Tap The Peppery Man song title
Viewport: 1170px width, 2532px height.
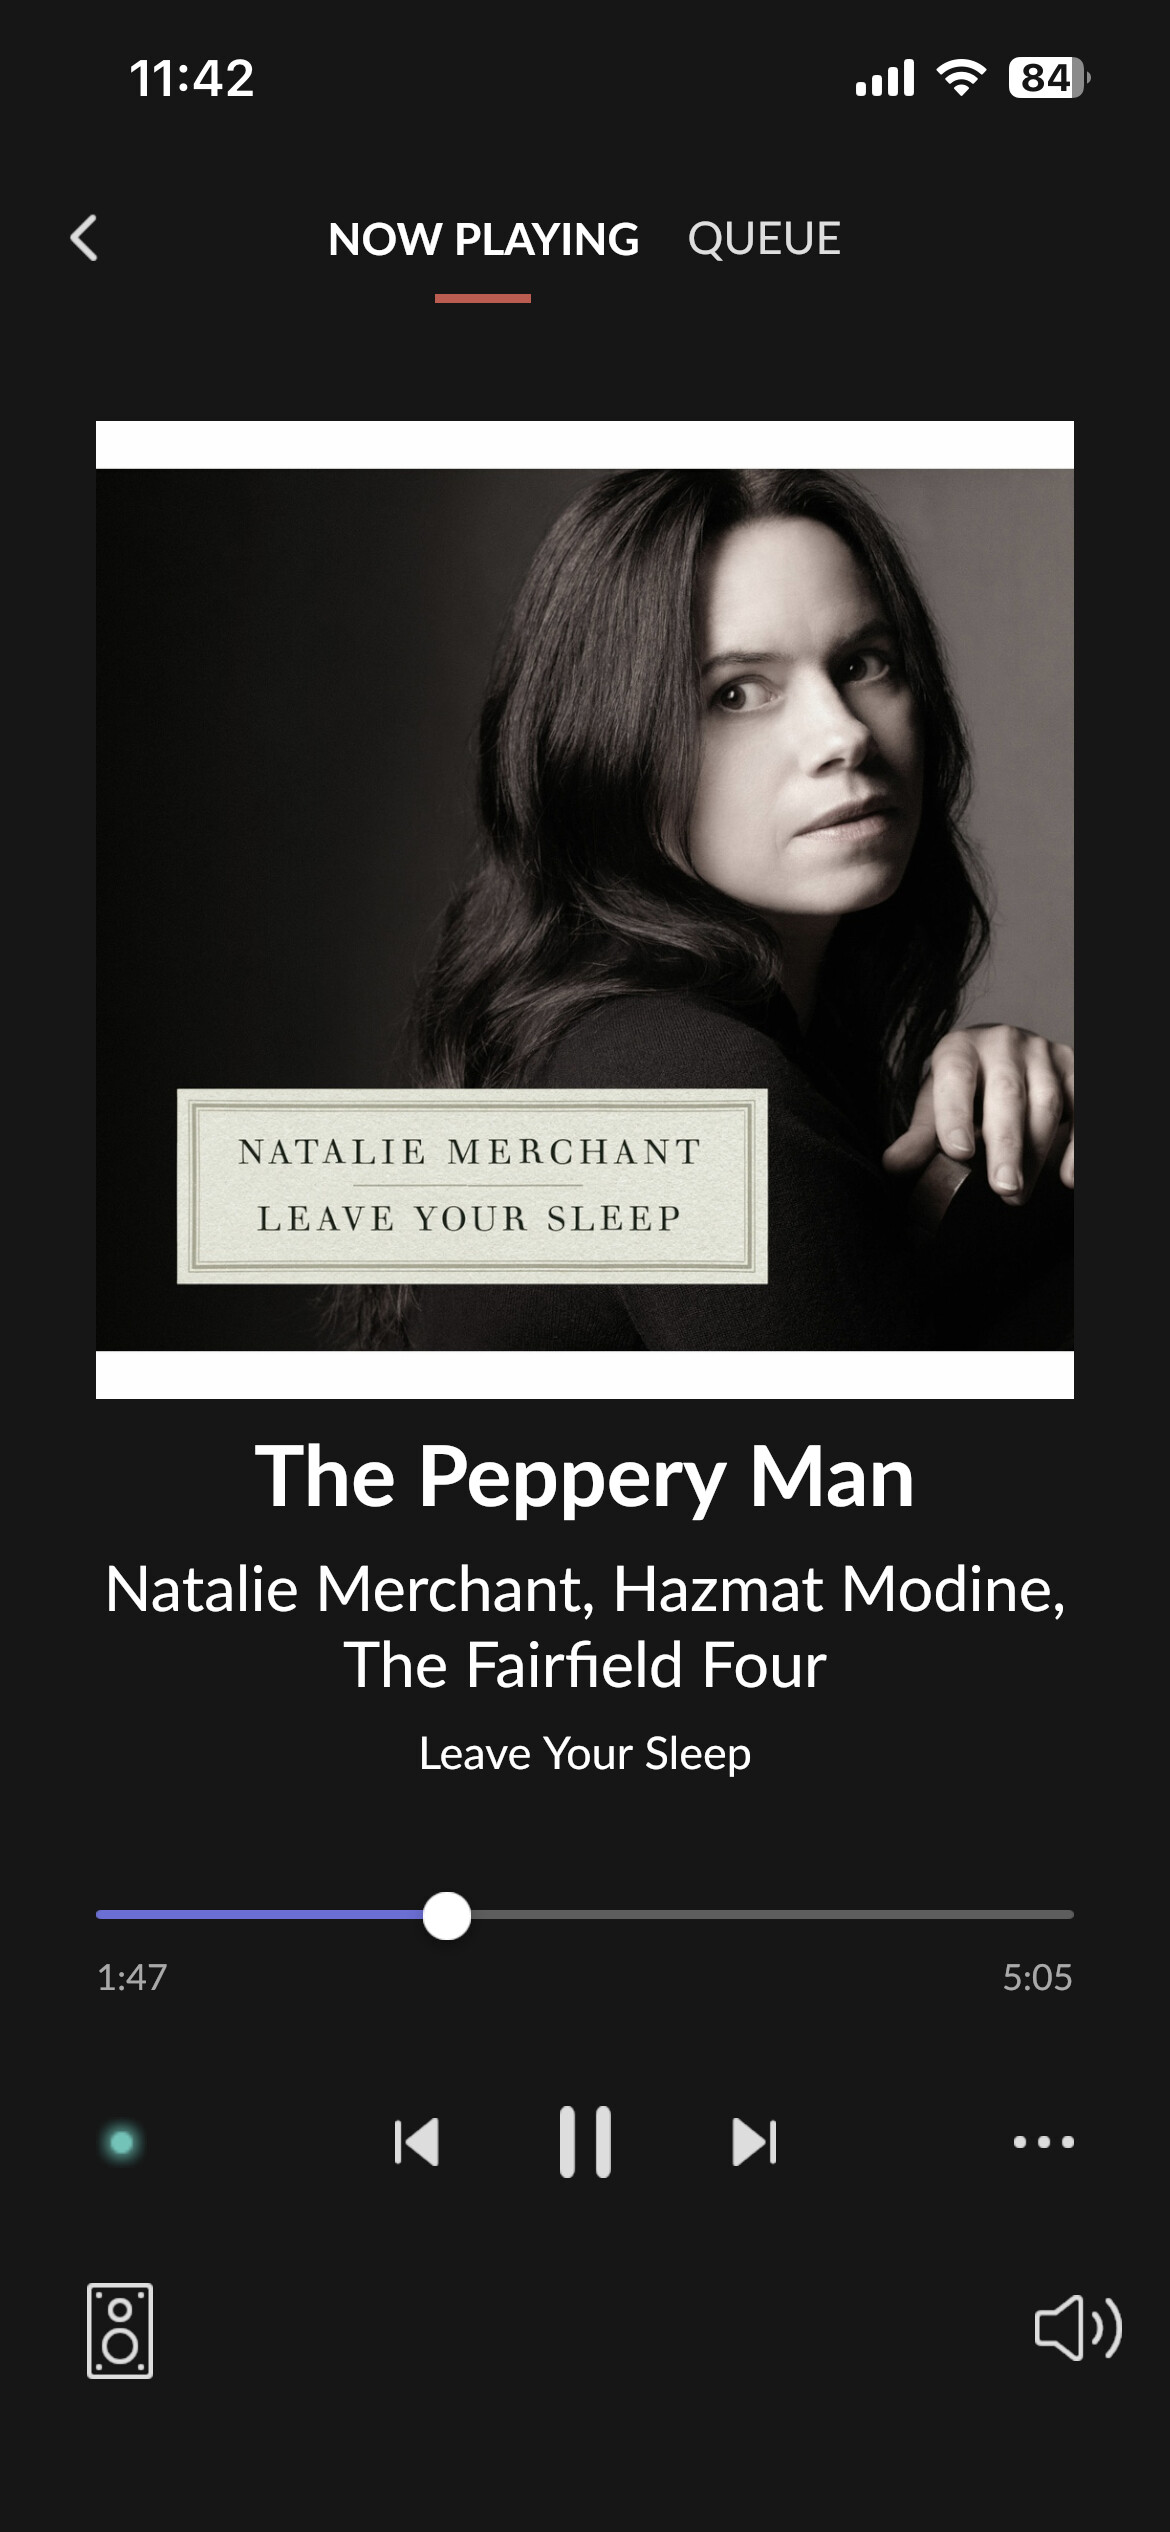point(585,1477)
